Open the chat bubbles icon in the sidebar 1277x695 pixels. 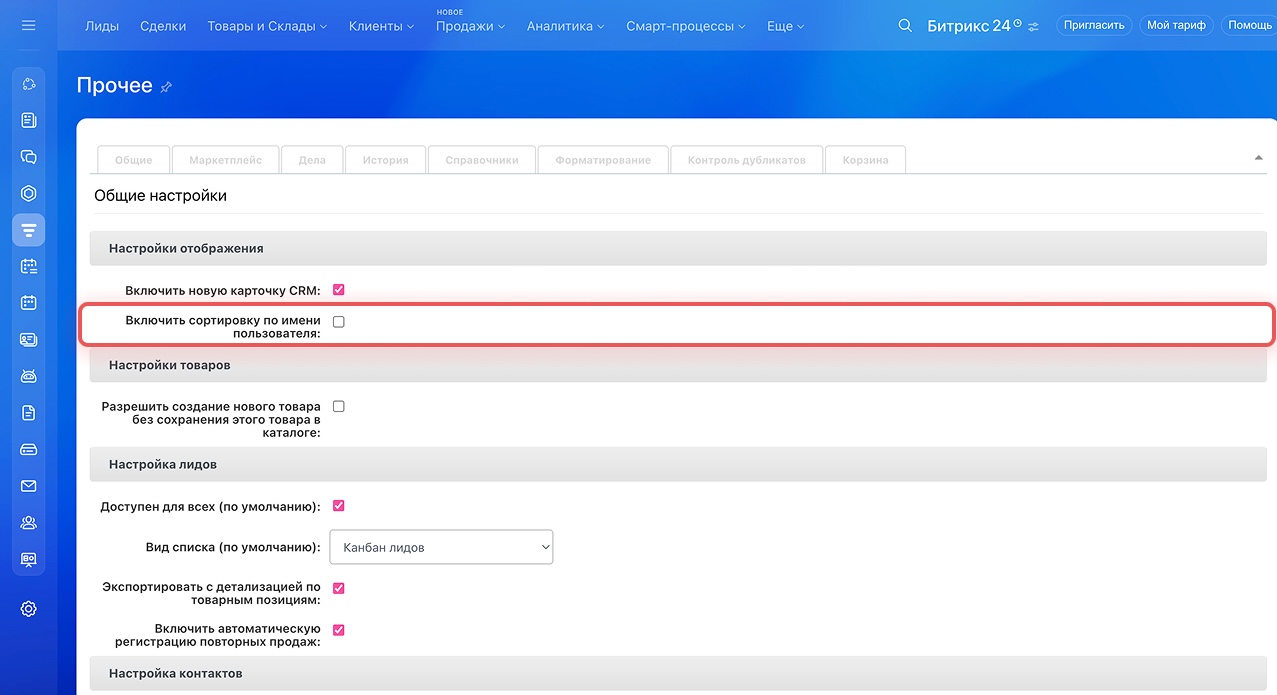pyautogui.click(x=28, y=157)
